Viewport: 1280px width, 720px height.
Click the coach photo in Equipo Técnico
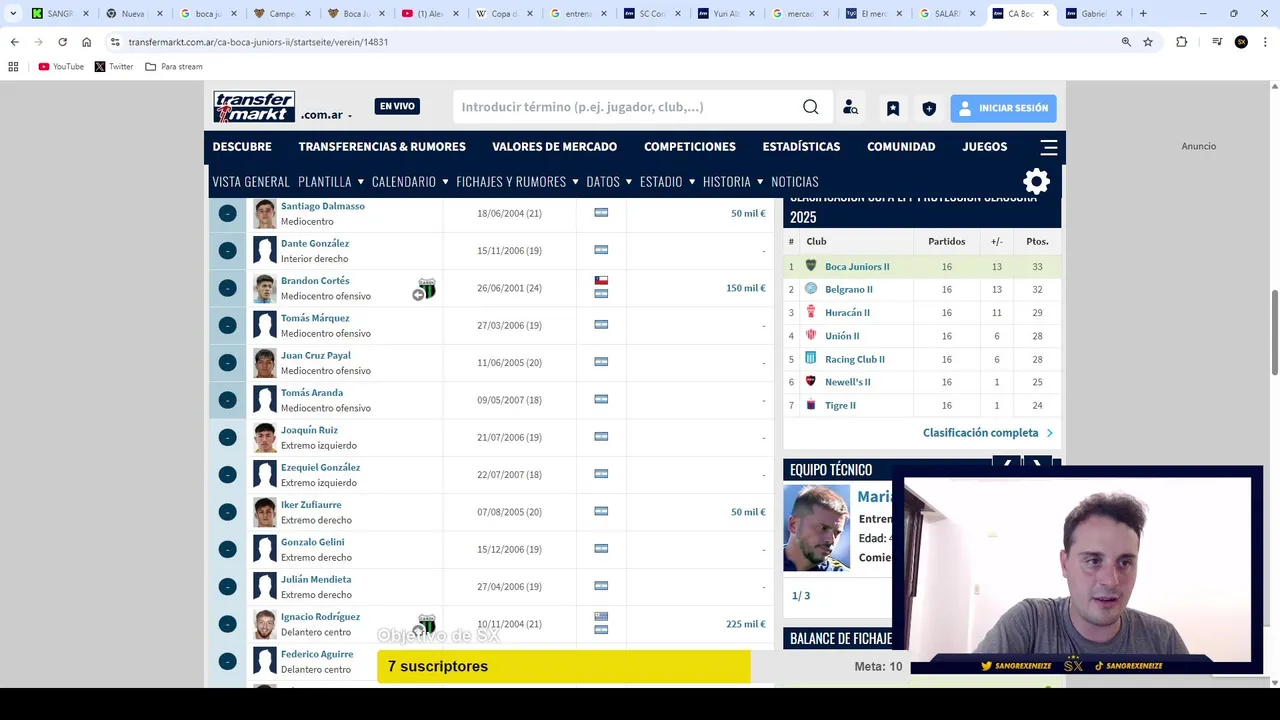816,528
